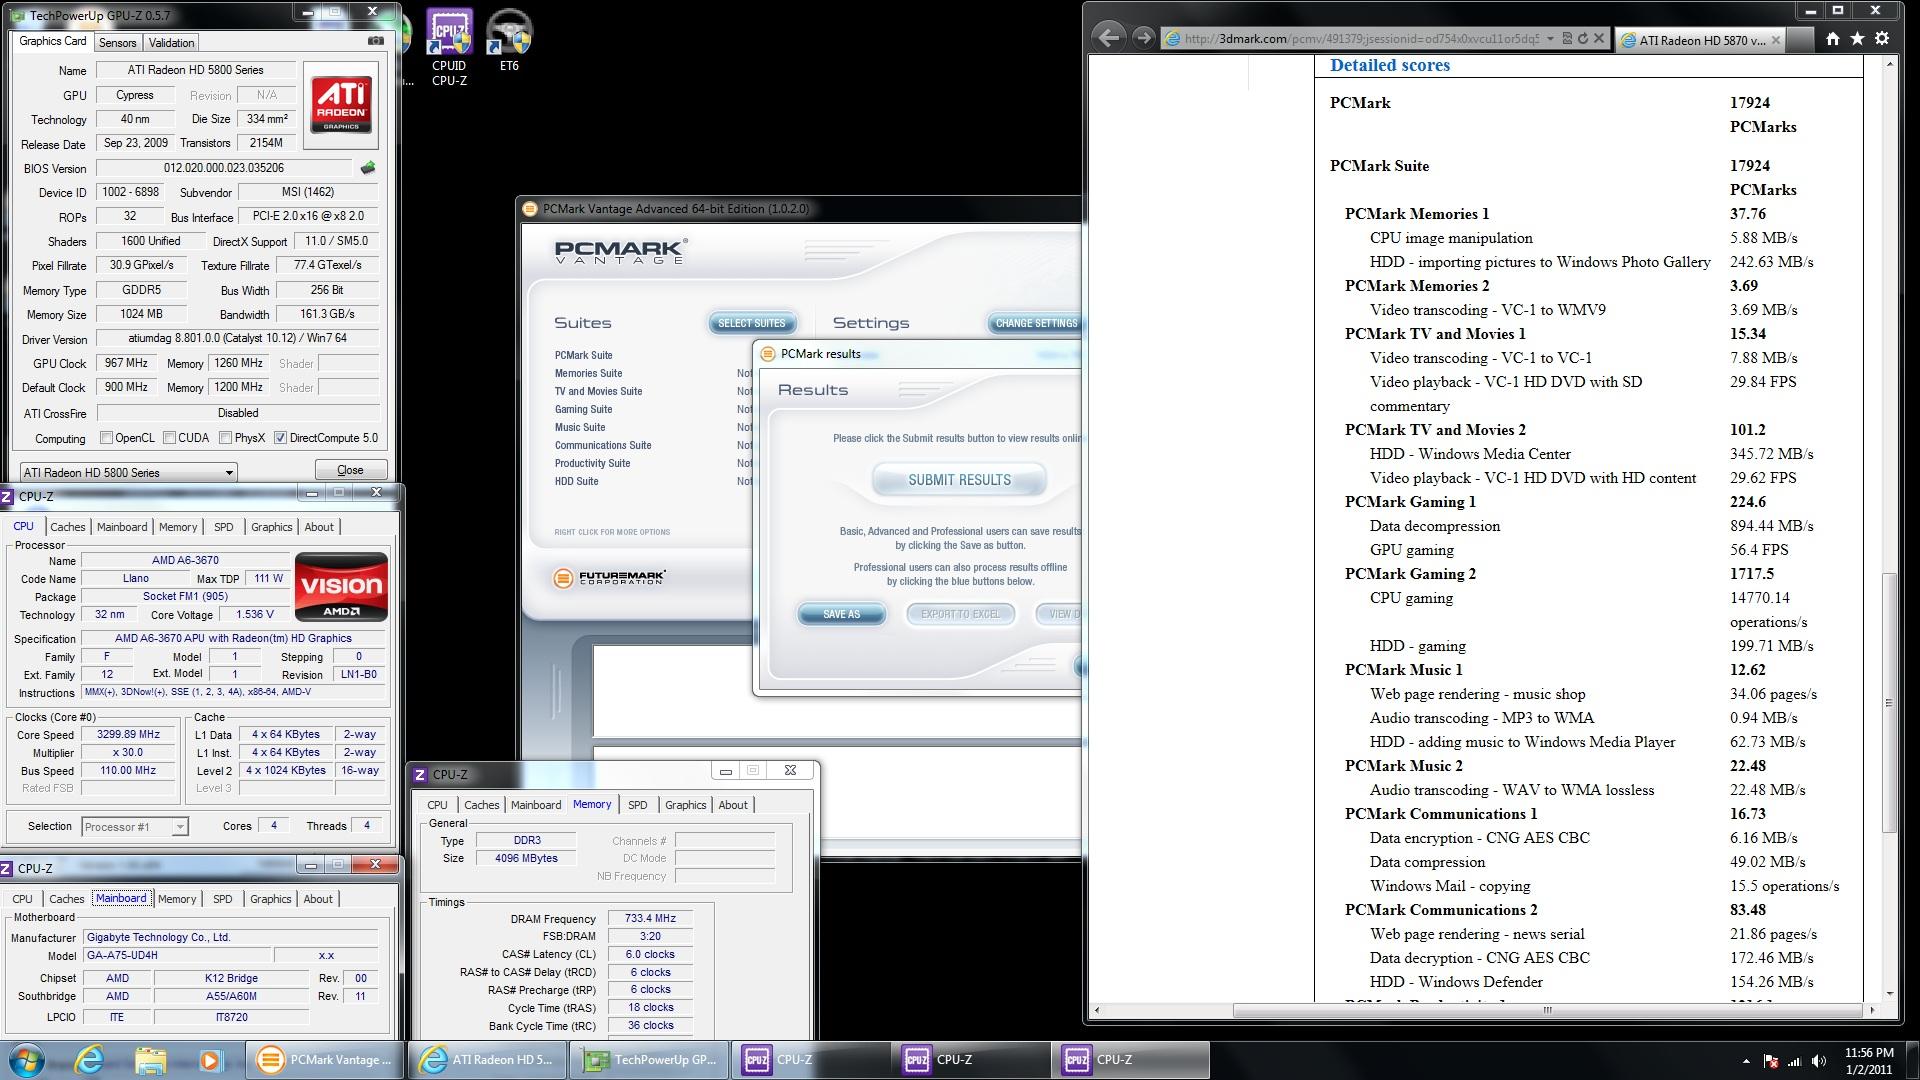Select Productivity Suite in PCMark list

pyautogui.click(x=592, y=463)
